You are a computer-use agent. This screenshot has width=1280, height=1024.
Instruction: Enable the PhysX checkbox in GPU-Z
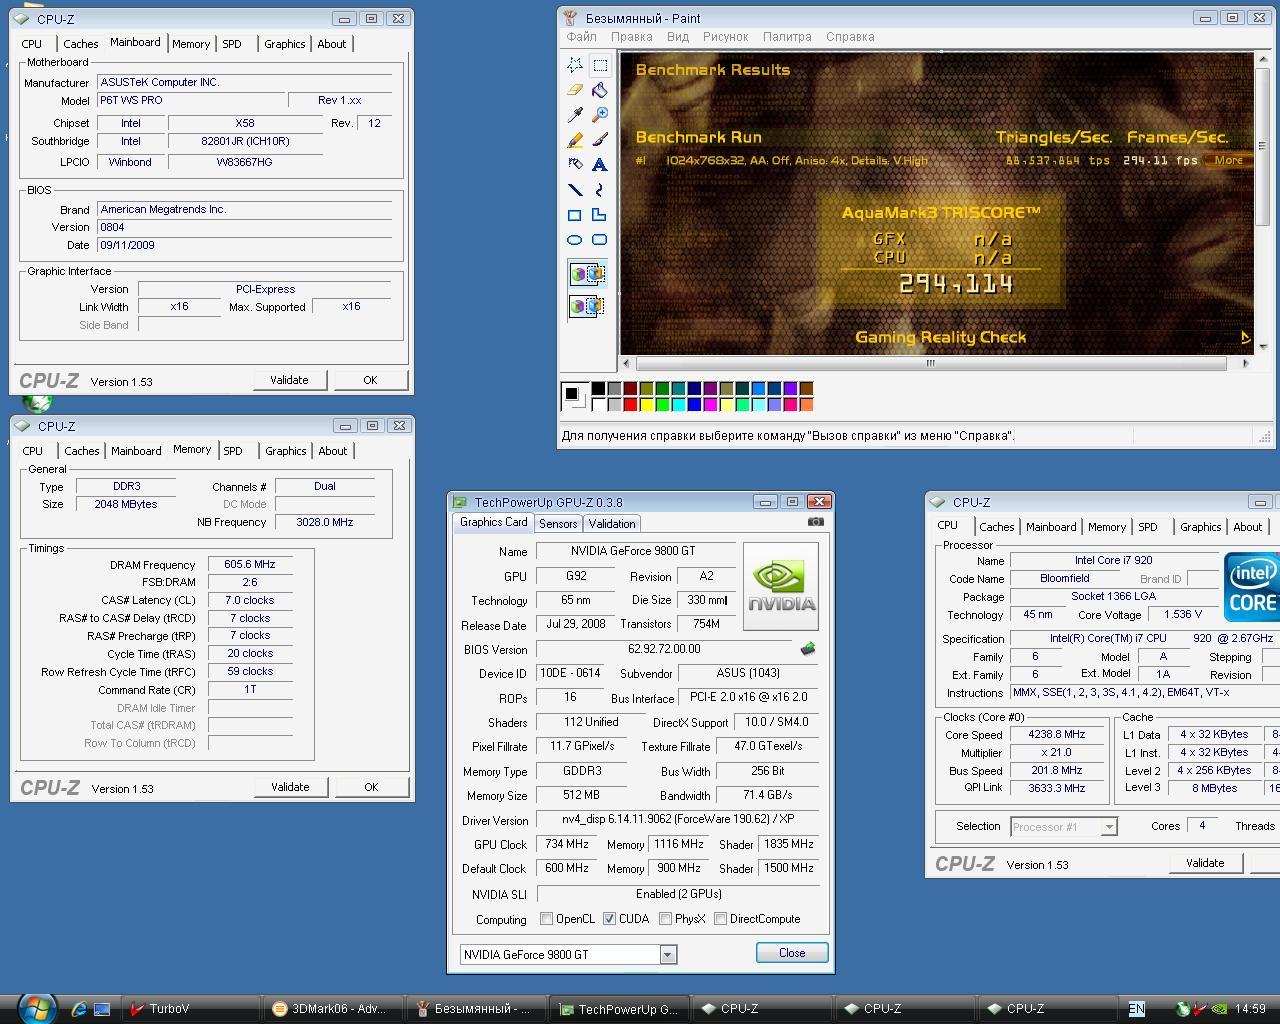pos(665,919)
